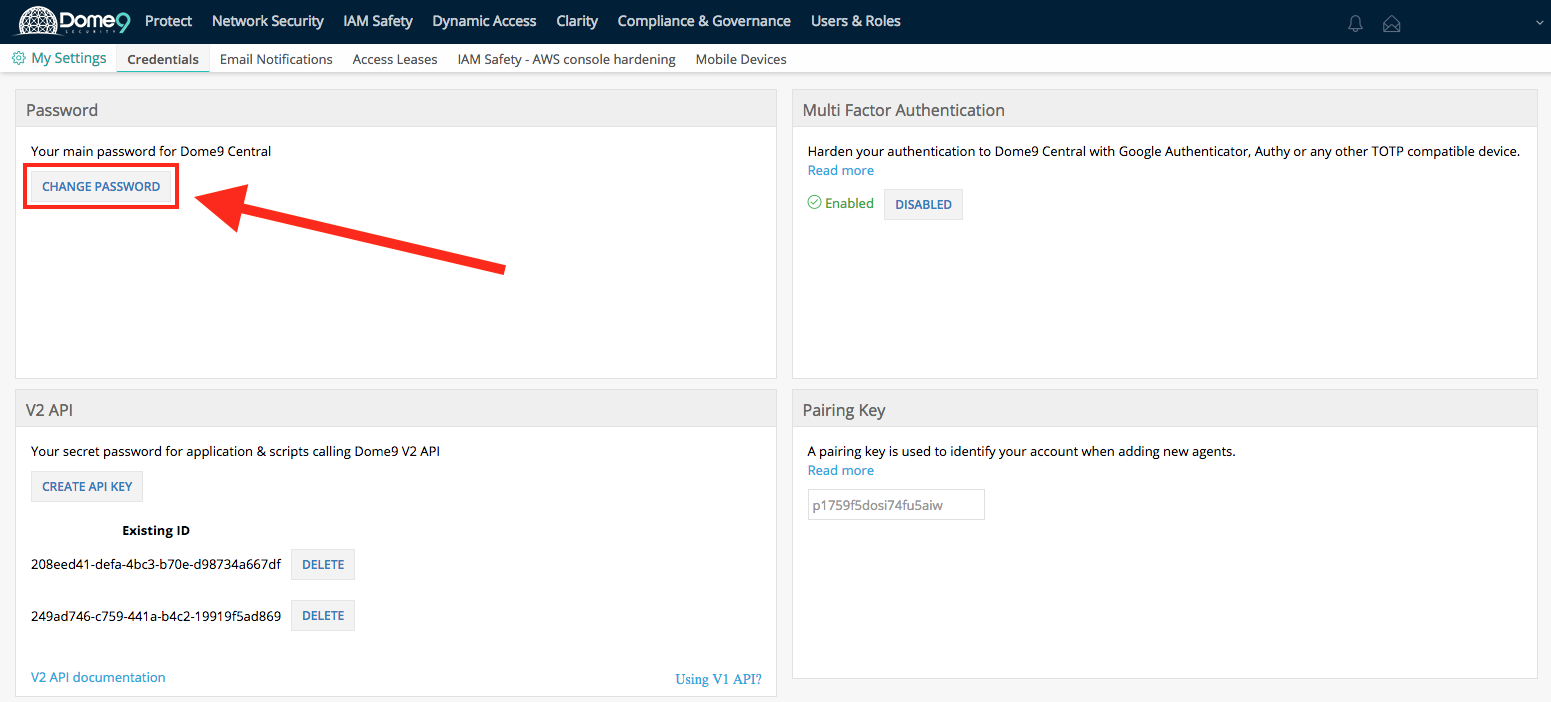Click the My Settings gear icon
1551x702 pixels.
[x=18, y=59]
